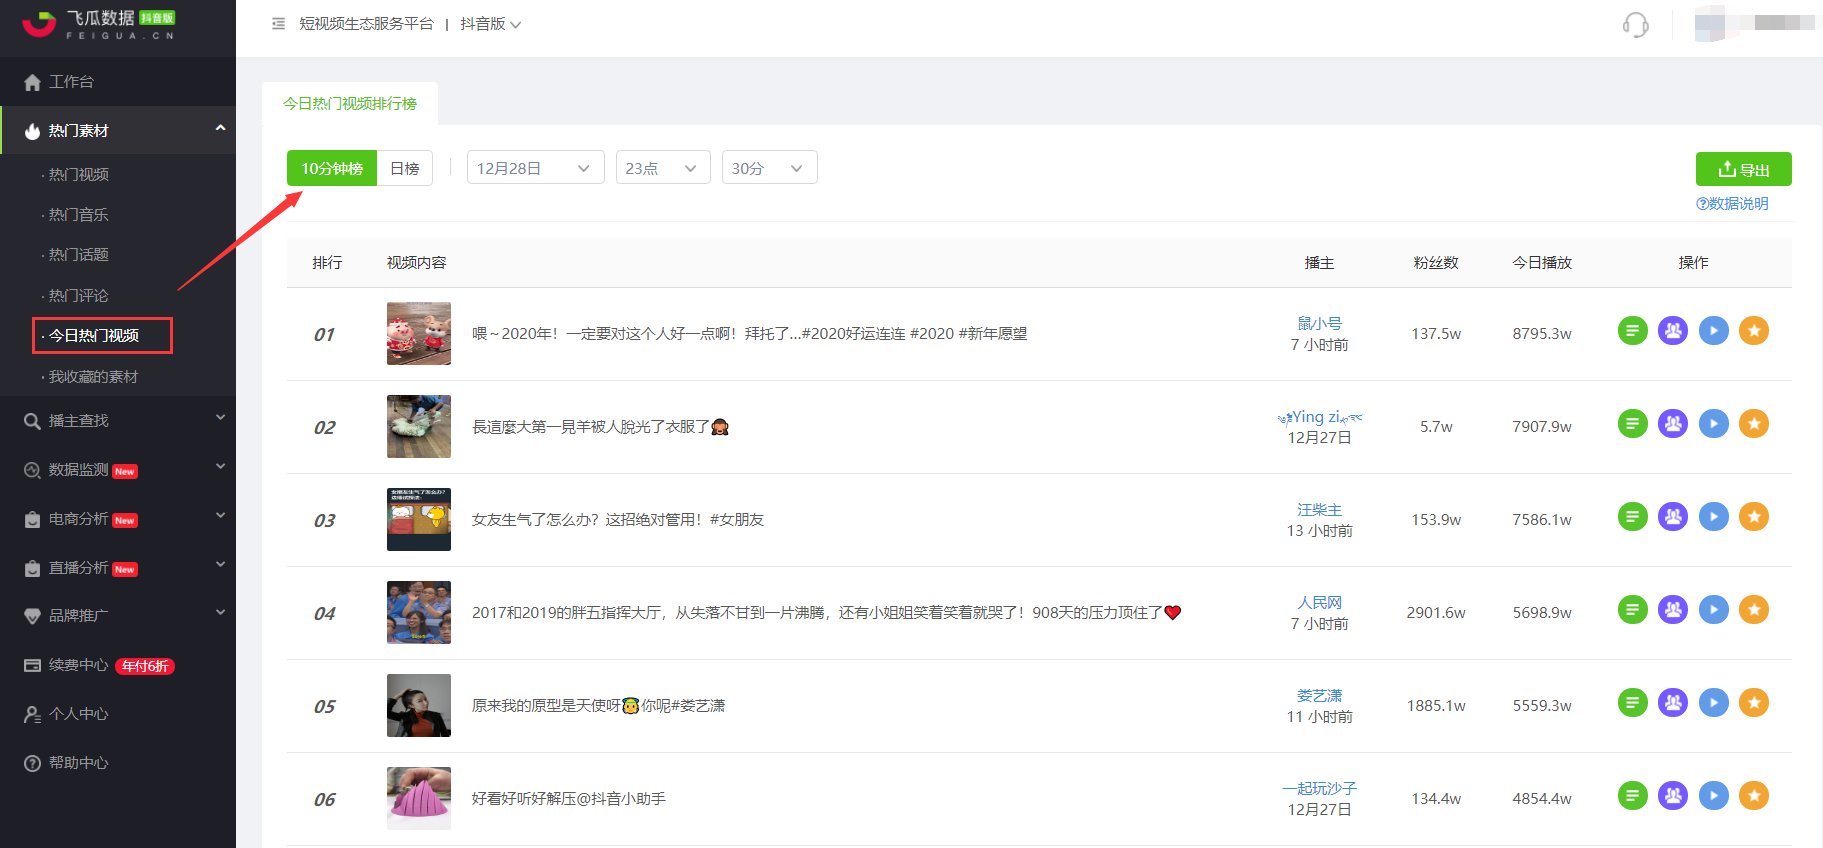Viewport: 1823px width, 848px height.
Task: Click play icon for Ying zi row
Action: click(x=1713, y=423)
